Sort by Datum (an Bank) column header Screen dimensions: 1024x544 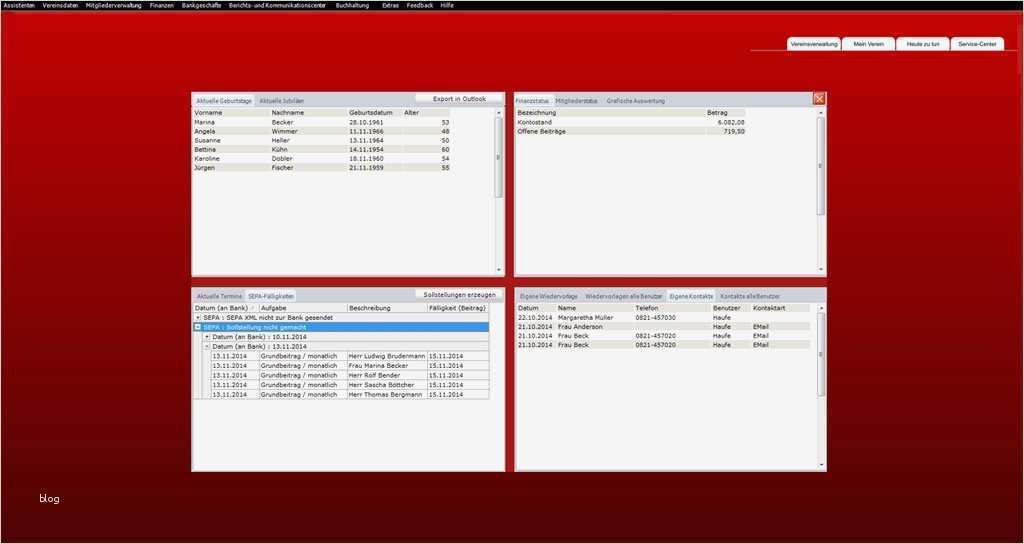226,308
